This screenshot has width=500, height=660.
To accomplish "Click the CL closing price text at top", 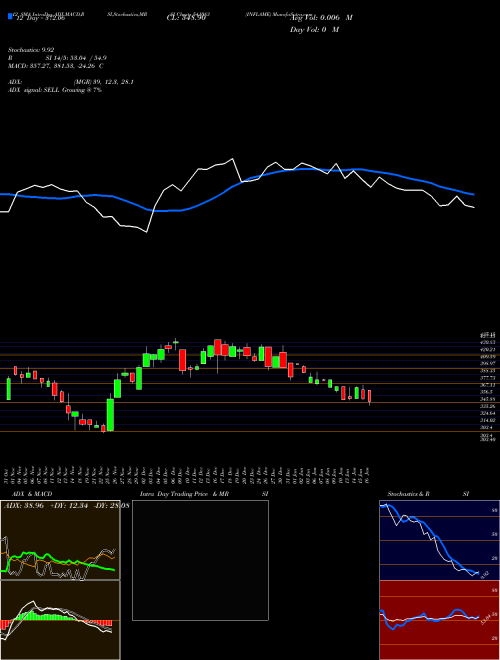I will (186, 18).
